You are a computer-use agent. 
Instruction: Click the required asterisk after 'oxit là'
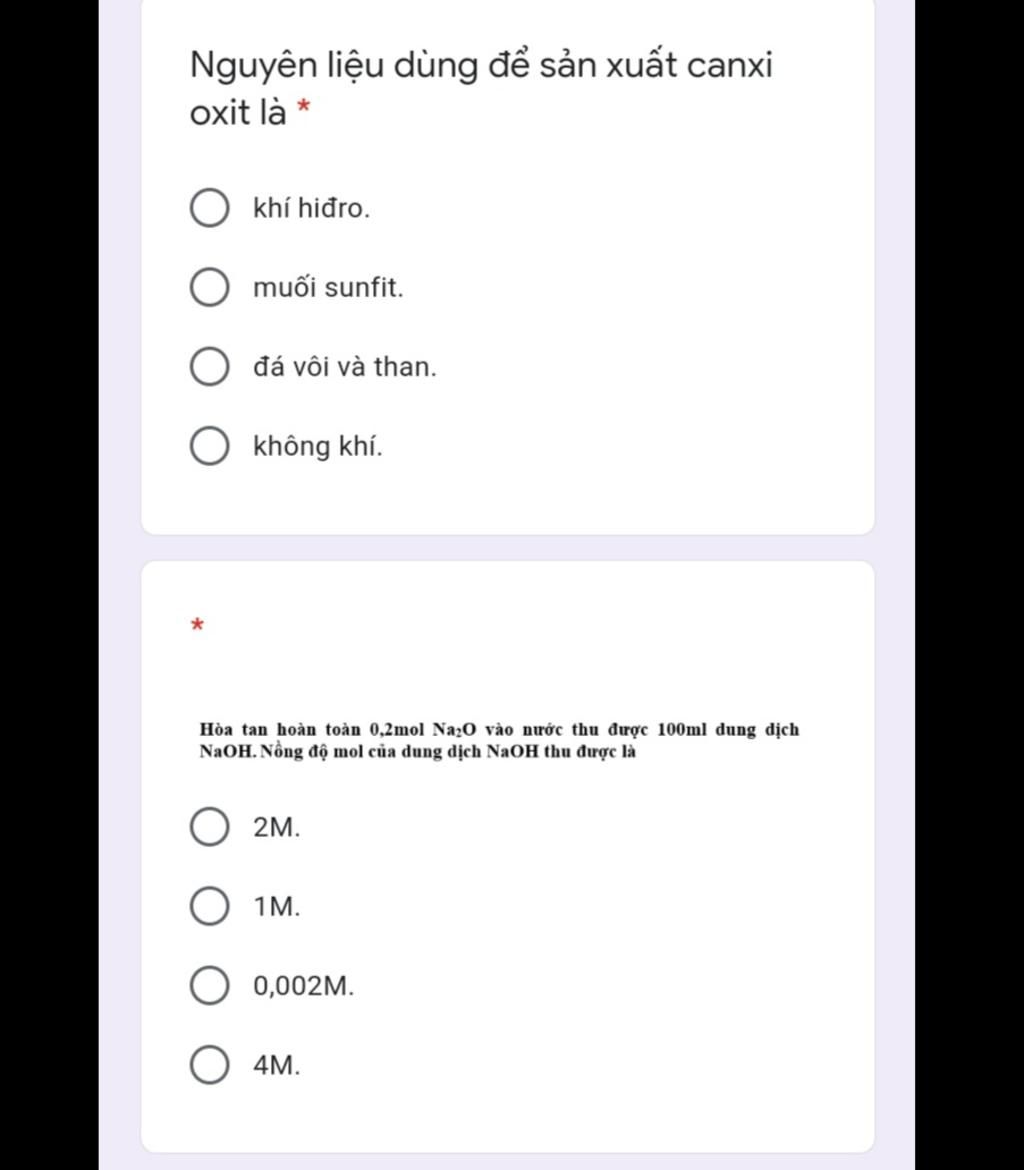(x=303, y=107)
